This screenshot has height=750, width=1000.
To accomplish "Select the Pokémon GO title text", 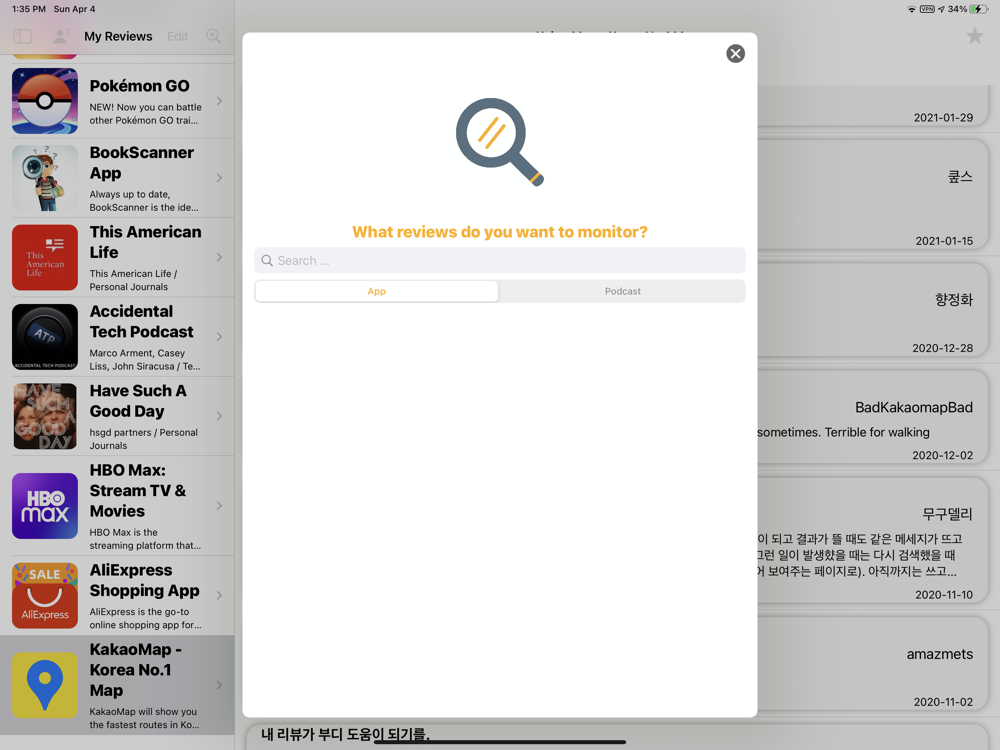I will 140,86.
